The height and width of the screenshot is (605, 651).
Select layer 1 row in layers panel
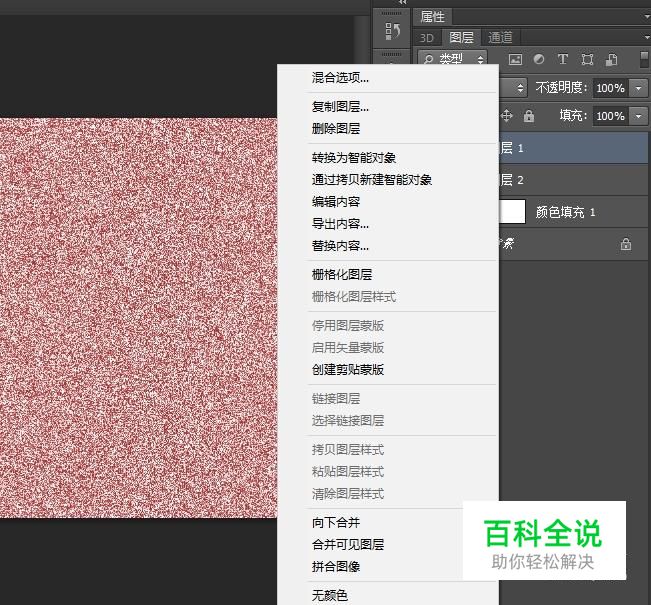point(573,148)
